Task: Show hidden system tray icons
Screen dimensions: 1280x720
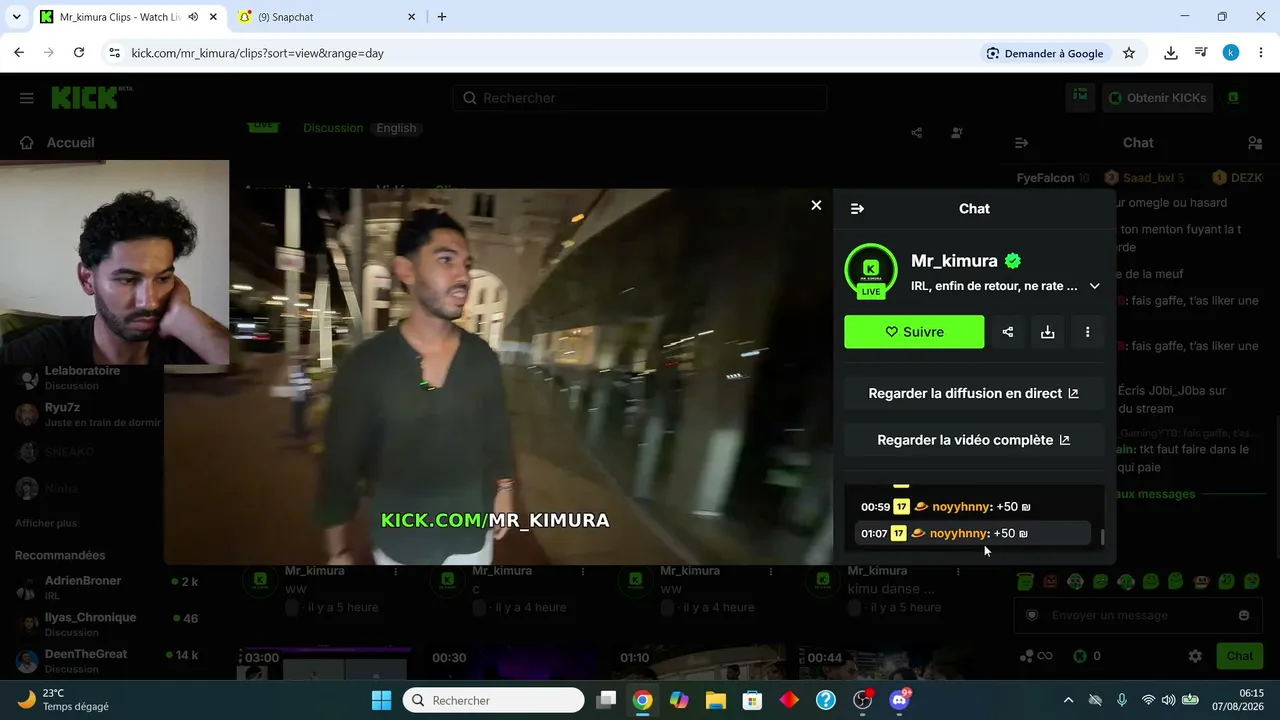Action: [1068, 700]
